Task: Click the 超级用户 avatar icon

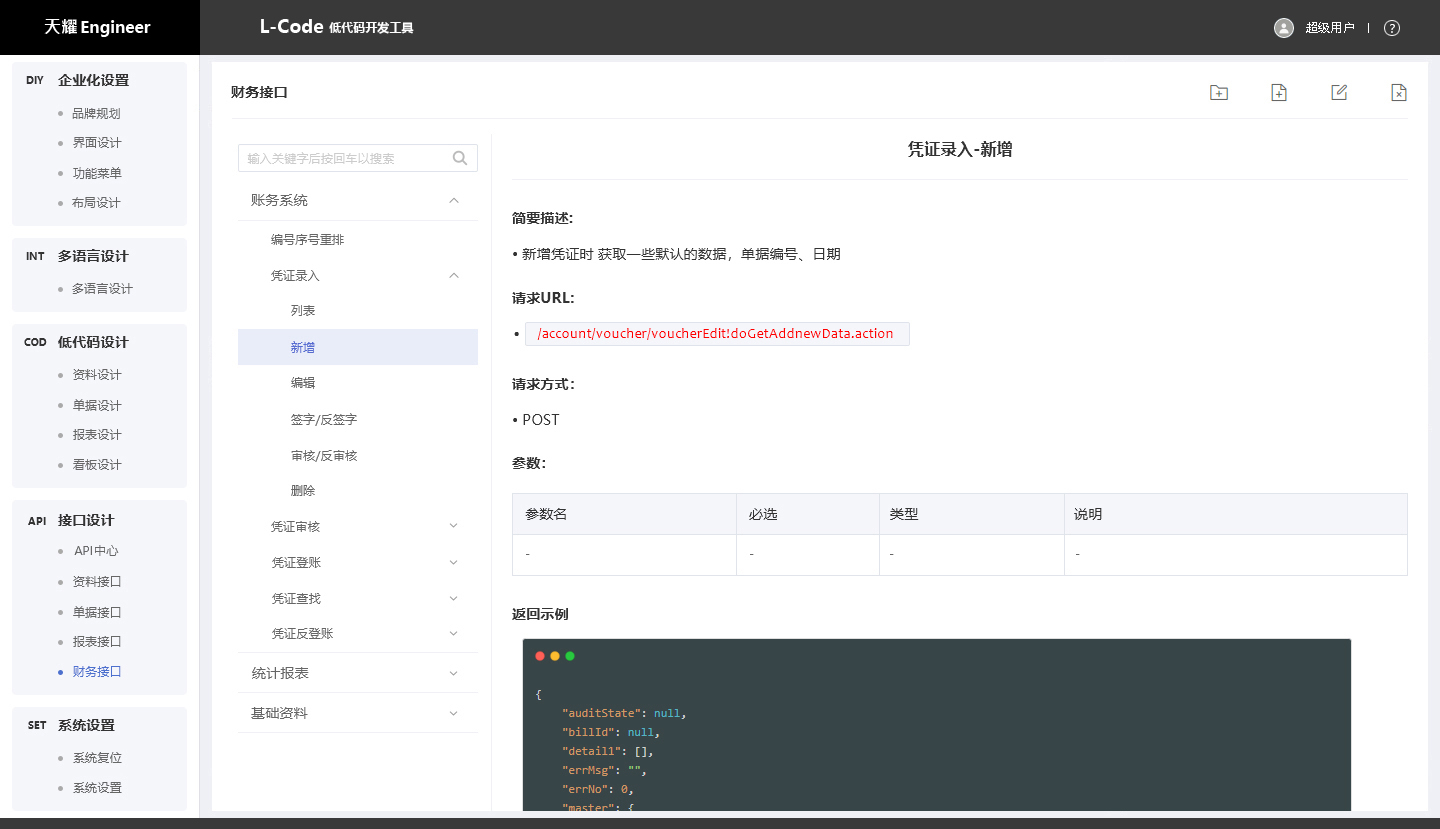Action: pos(1284,28)
